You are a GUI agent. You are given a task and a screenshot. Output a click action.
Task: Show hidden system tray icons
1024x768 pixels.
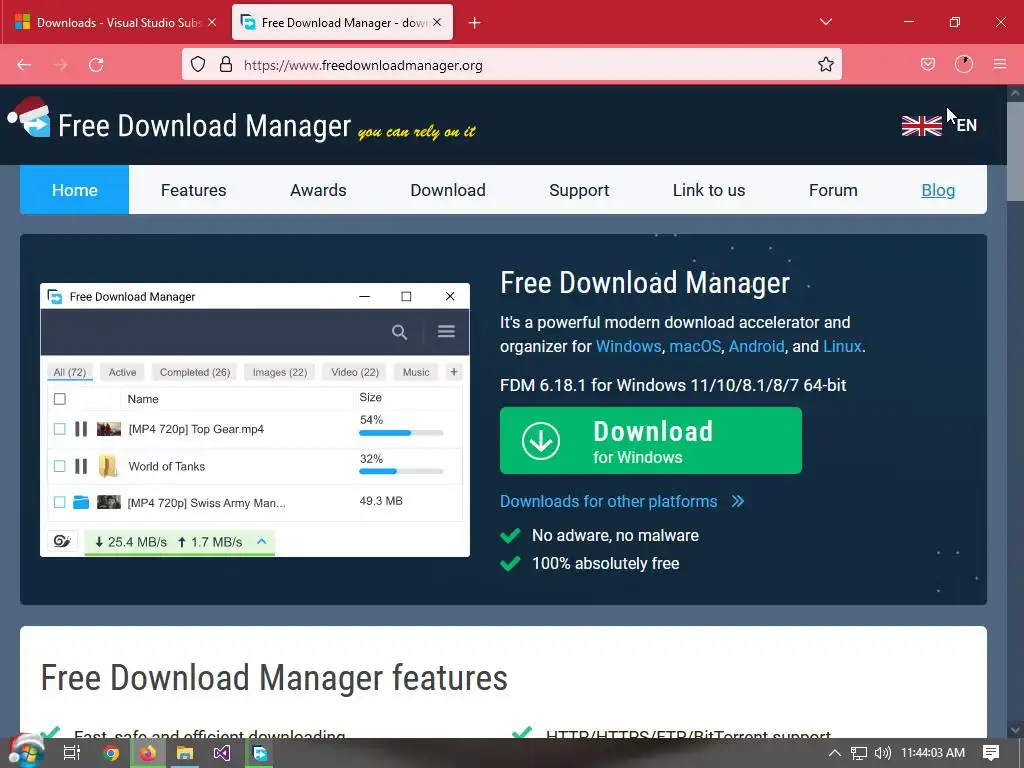coord(834,753)
